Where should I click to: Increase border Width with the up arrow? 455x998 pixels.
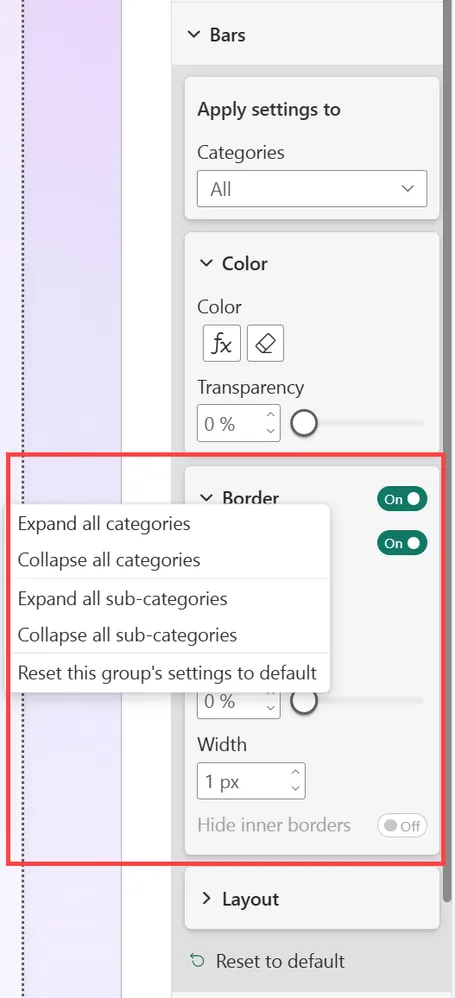coord(295,773)
